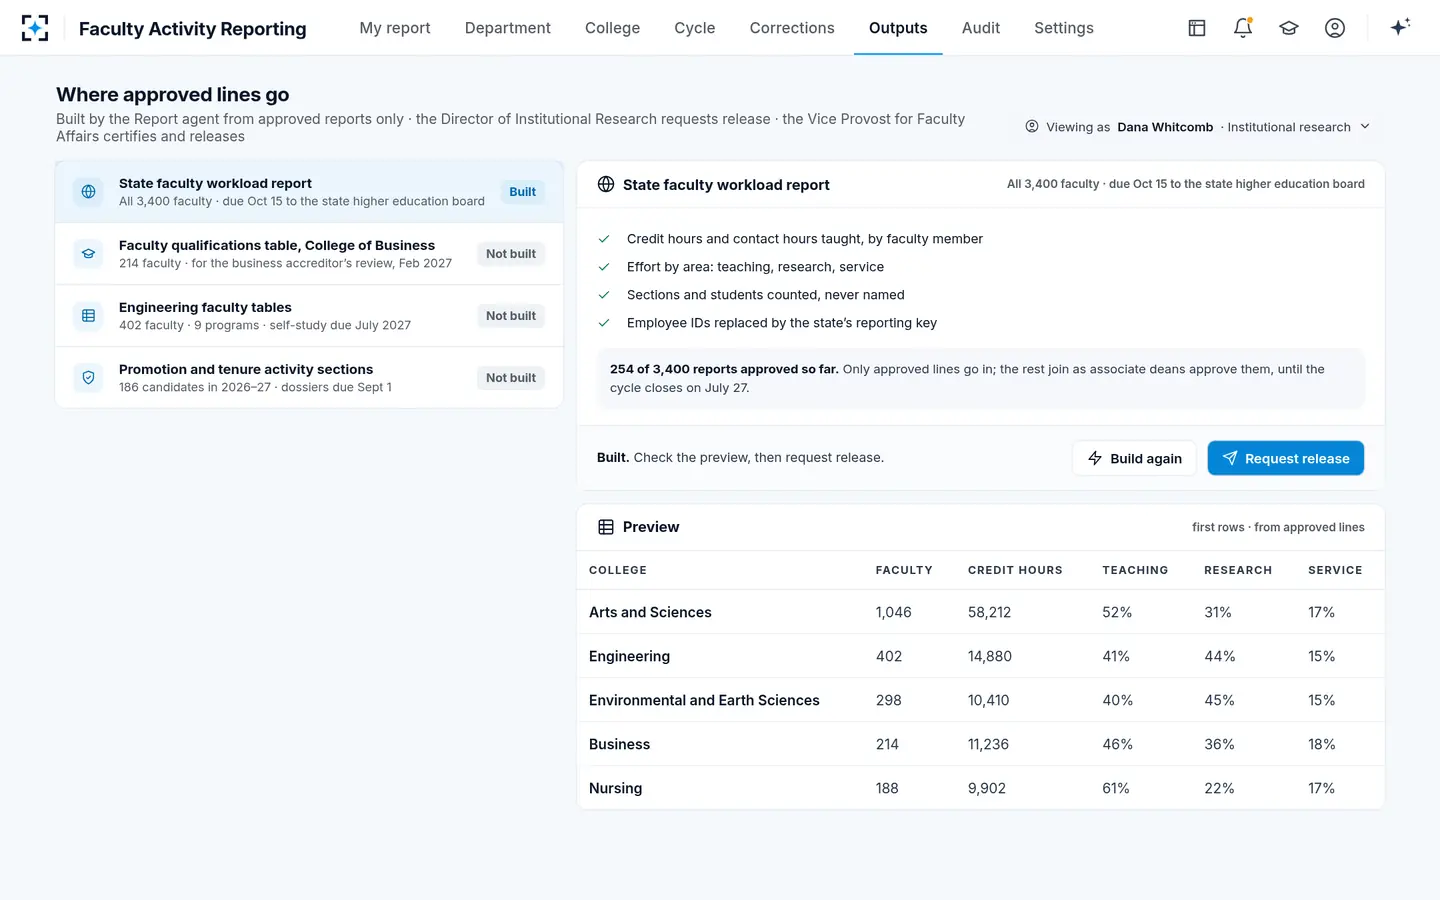This screenshot has height=900, width=1440.
Task: Select Faculty qualifications table, College of Business
Action: 309,254
